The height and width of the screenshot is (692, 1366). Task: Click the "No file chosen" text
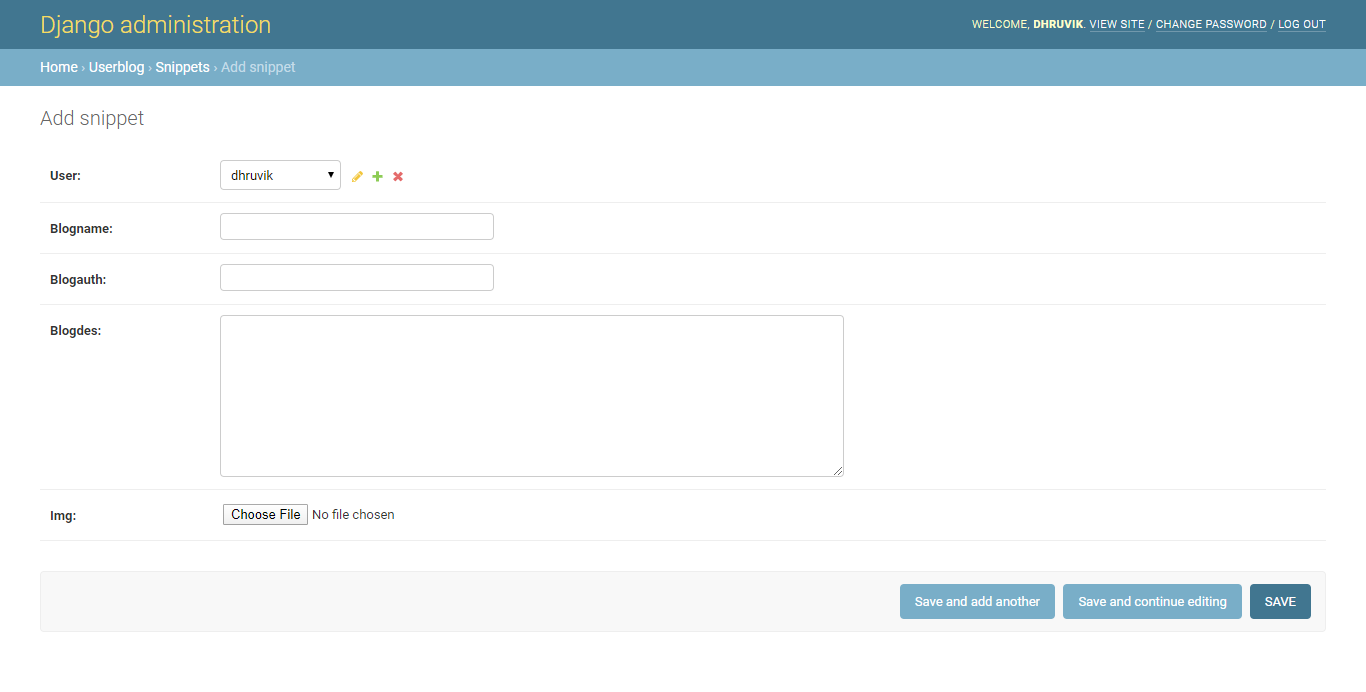(x=353, y=515)
